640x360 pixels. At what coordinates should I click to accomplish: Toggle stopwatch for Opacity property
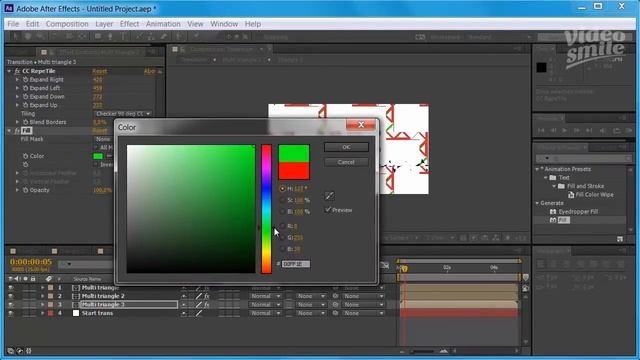point(25,190)
